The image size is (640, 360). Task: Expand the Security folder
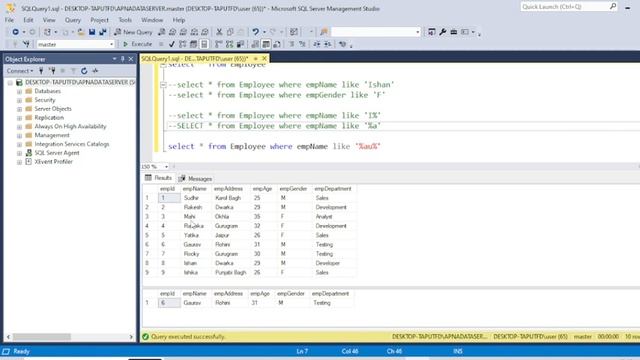pos(19,100)
